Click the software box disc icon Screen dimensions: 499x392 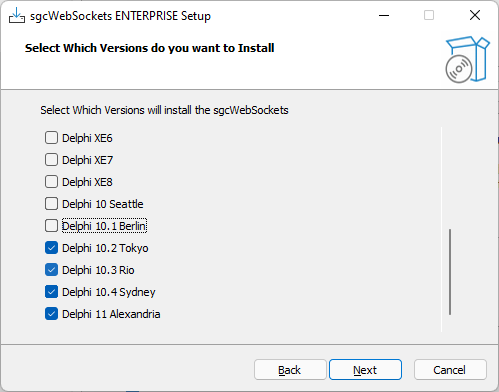(467, 59)
